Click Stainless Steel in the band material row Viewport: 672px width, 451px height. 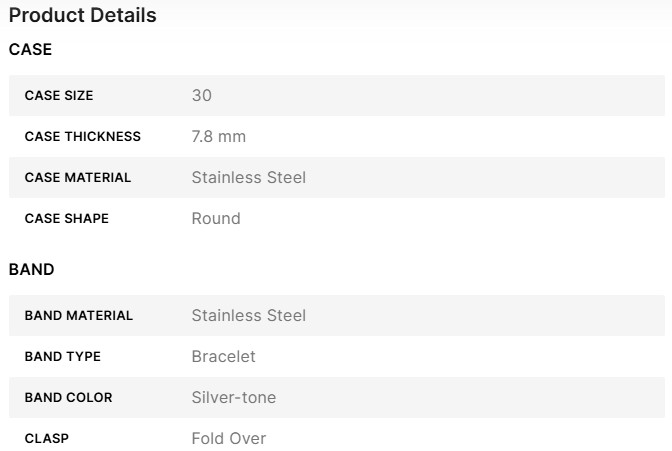248,316
